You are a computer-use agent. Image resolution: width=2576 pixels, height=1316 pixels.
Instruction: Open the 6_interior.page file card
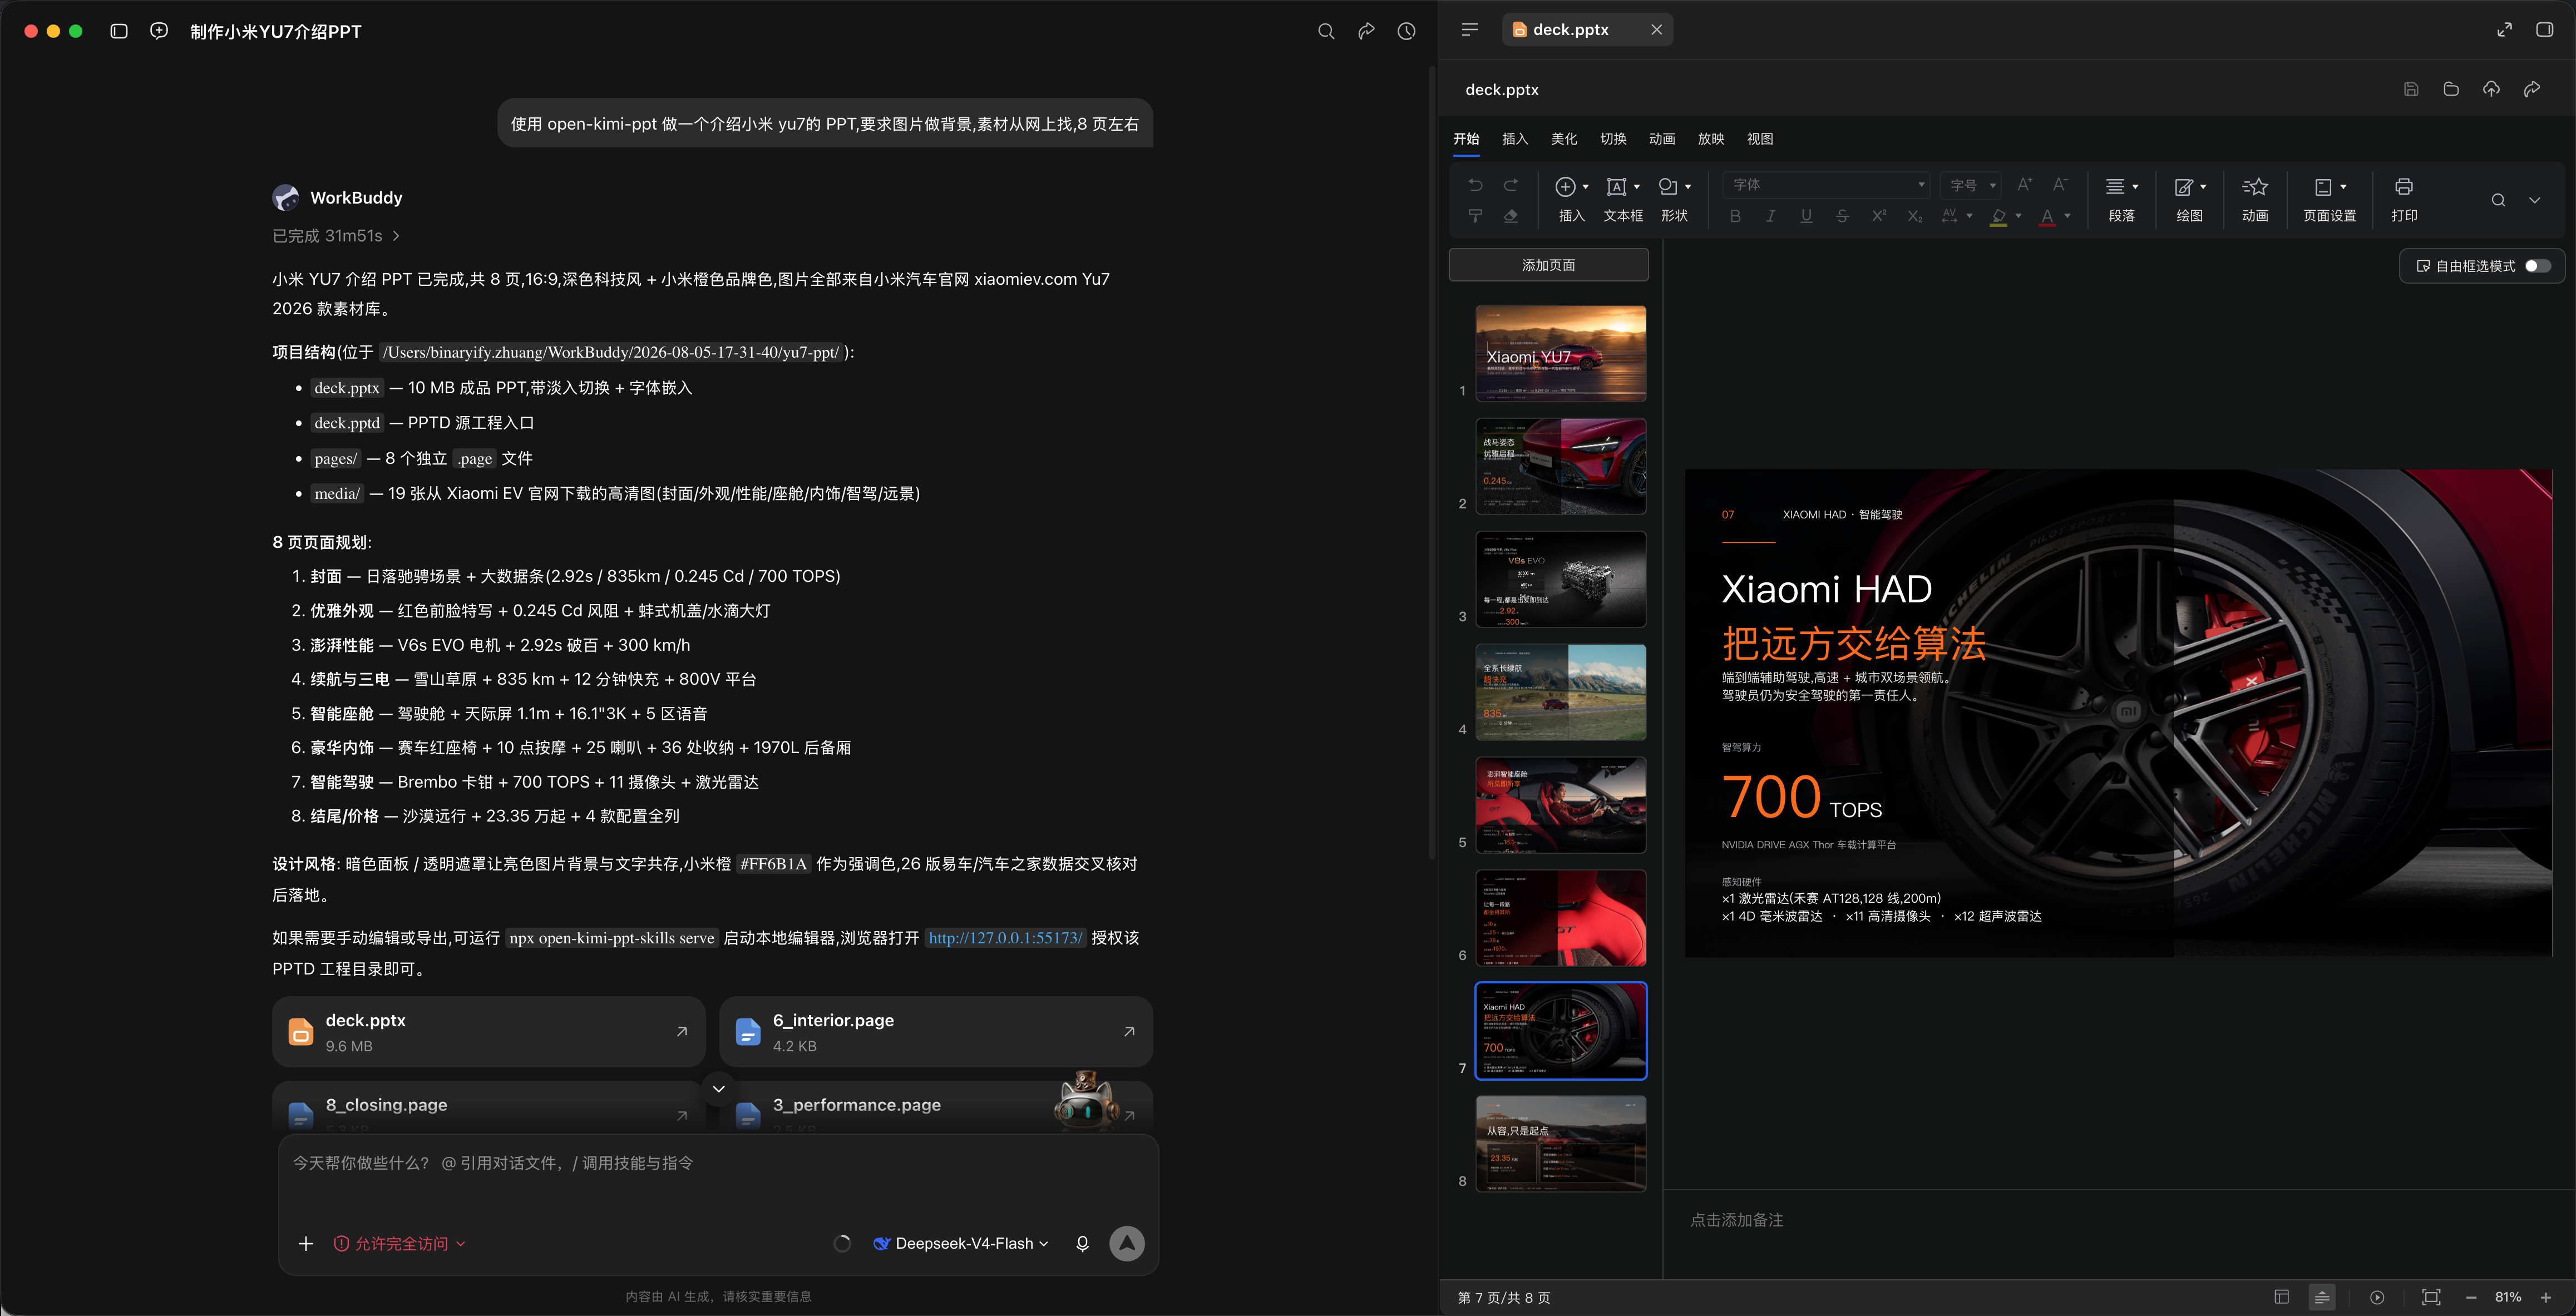point(935,1032)
